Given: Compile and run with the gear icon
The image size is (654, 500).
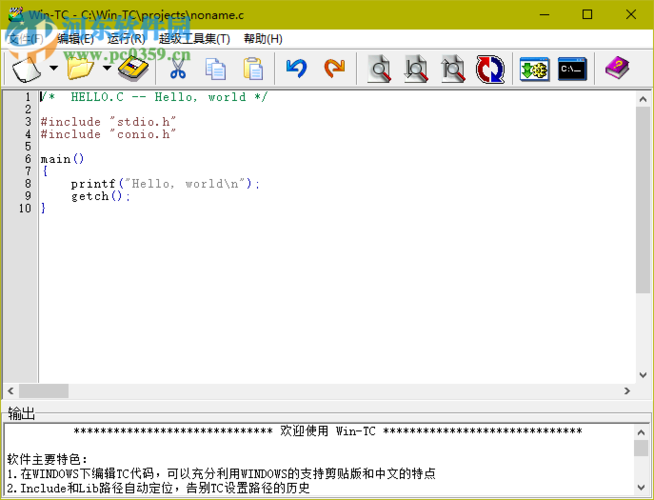Looking at the screenshot, I should [x=534, y=69].
